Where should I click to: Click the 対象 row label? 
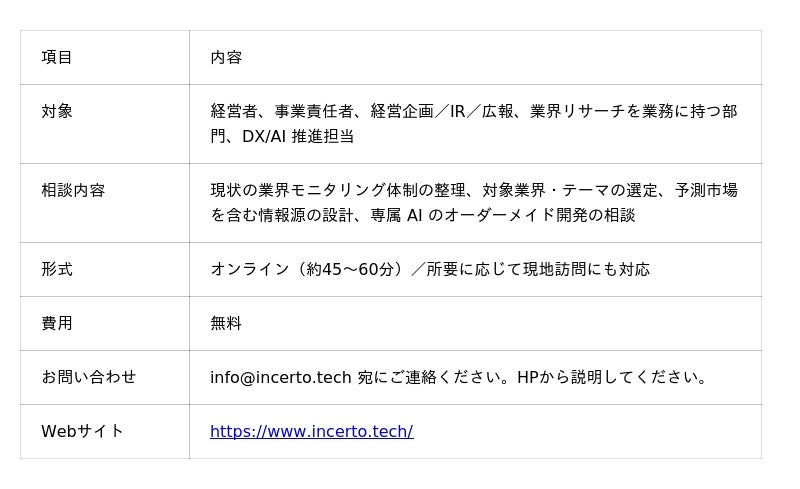click(57, 112)
